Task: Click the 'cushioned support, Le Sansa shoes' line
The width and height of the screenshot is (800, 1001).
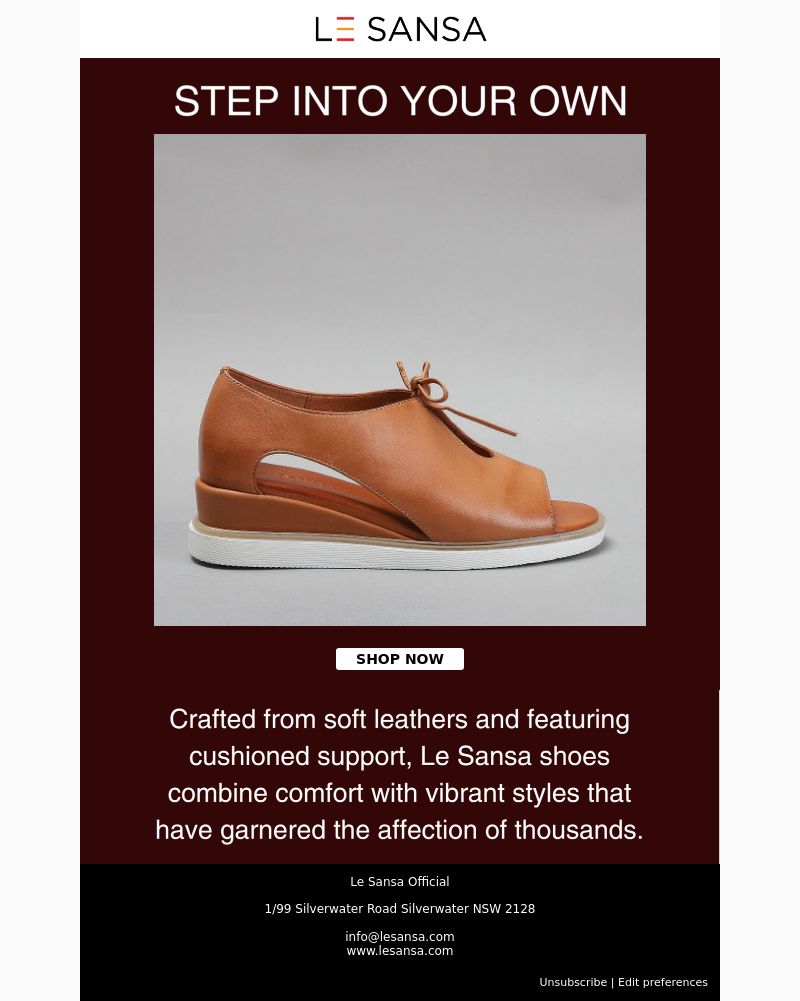Action: click(x=400, y=756)
